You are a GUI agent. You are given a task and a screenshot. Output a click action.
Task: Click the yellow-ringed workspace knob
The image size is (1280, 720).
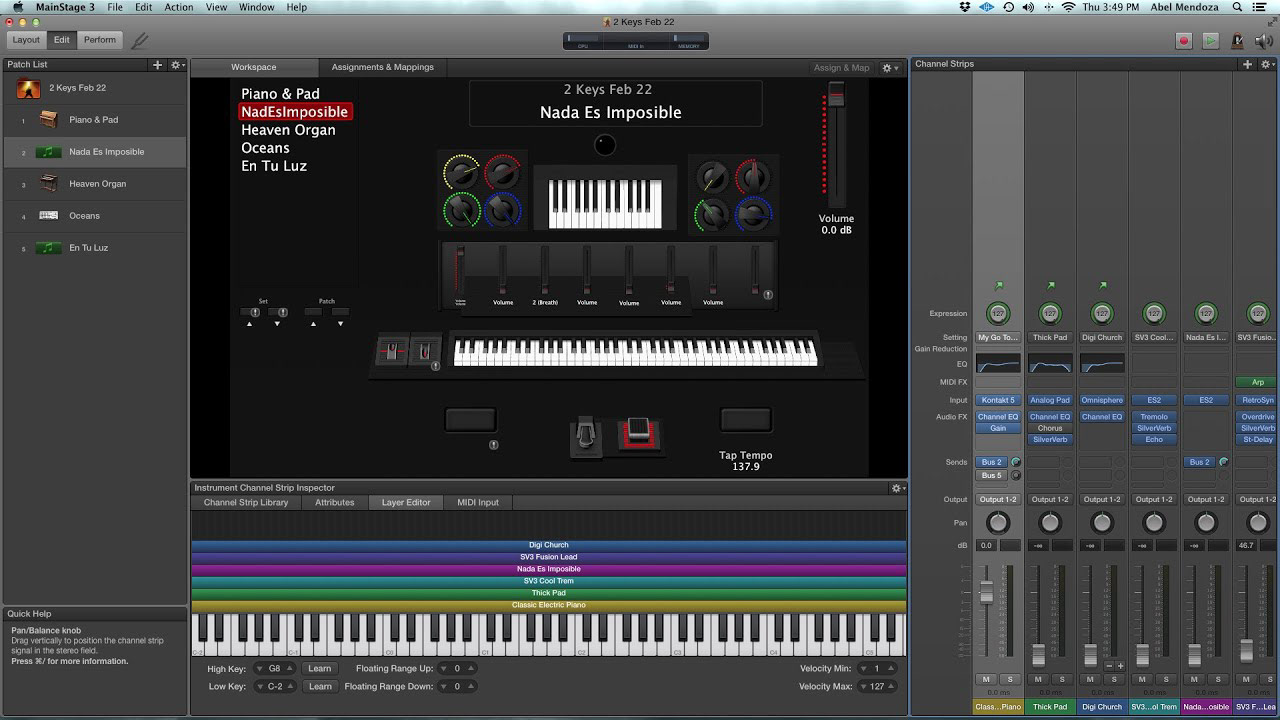pyautogui.click(x=461, y=173)
